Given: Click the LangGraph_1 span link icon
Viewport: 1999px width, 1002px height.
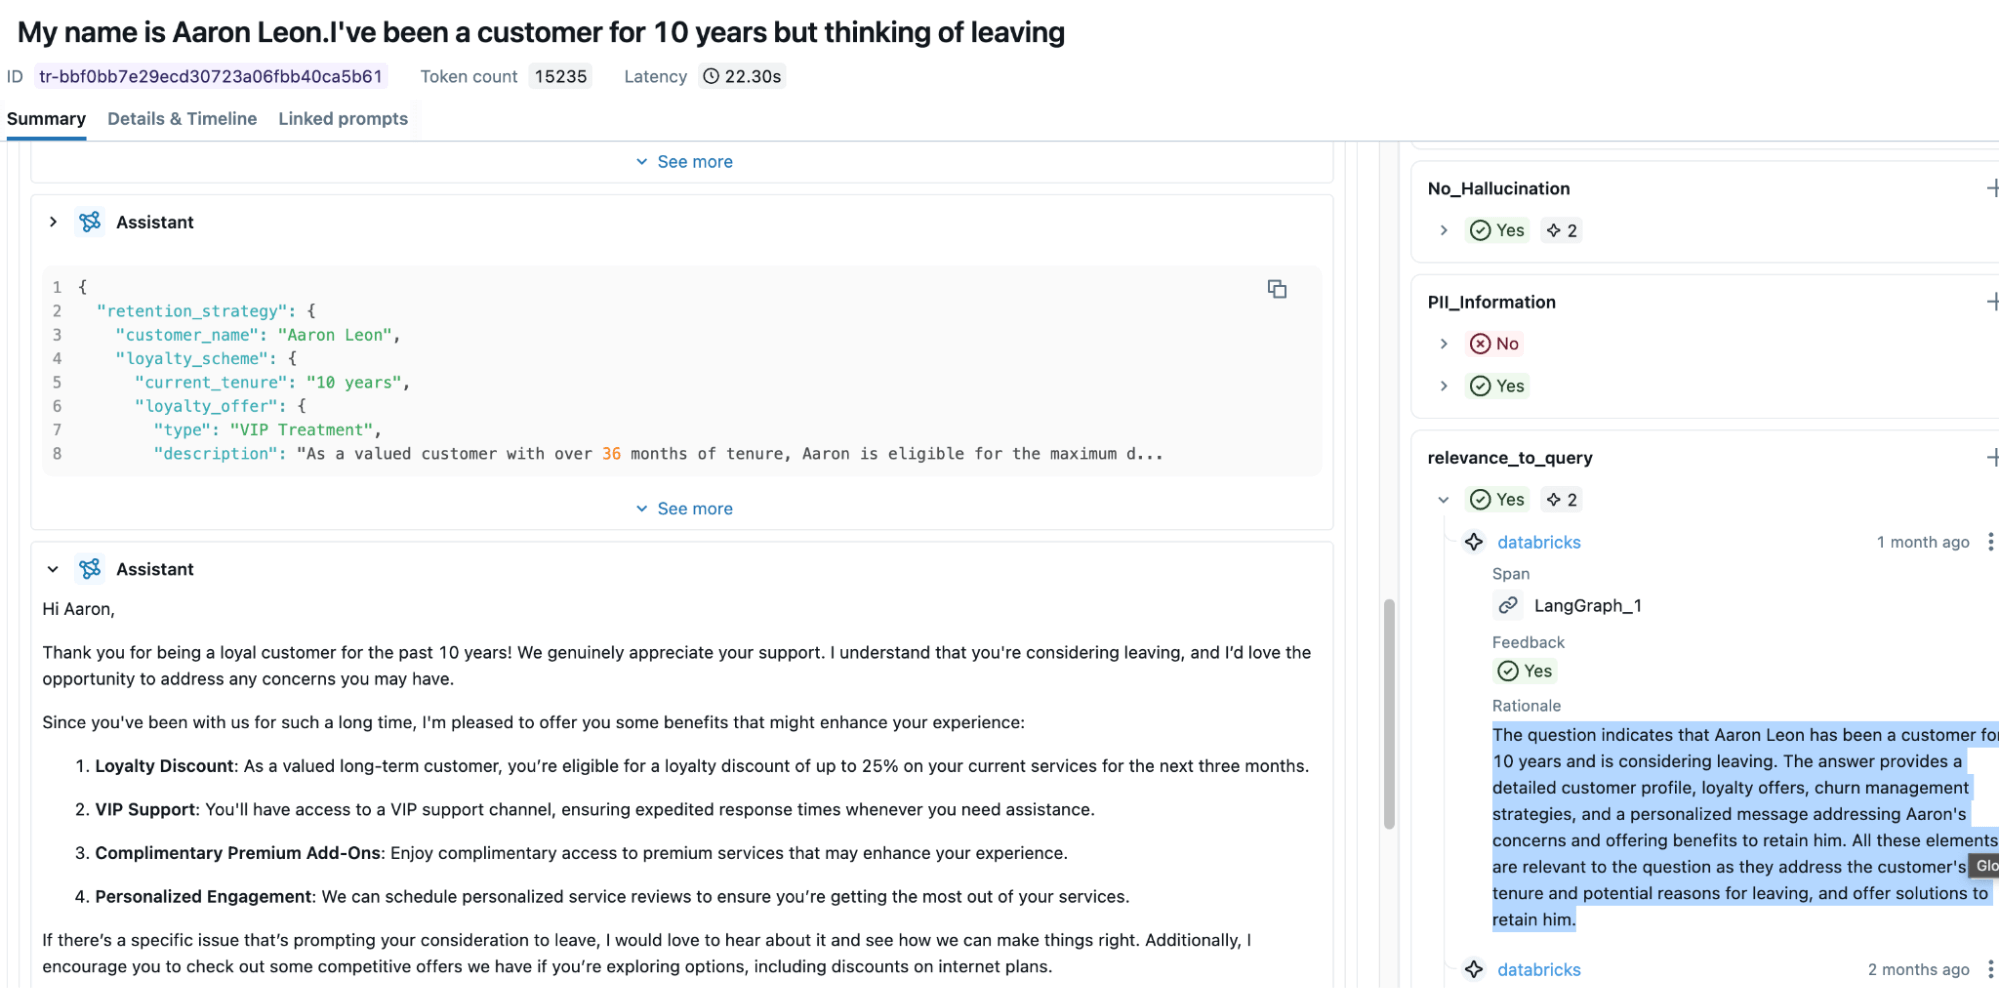Looking at the screenshot, I should point(1507,606).
